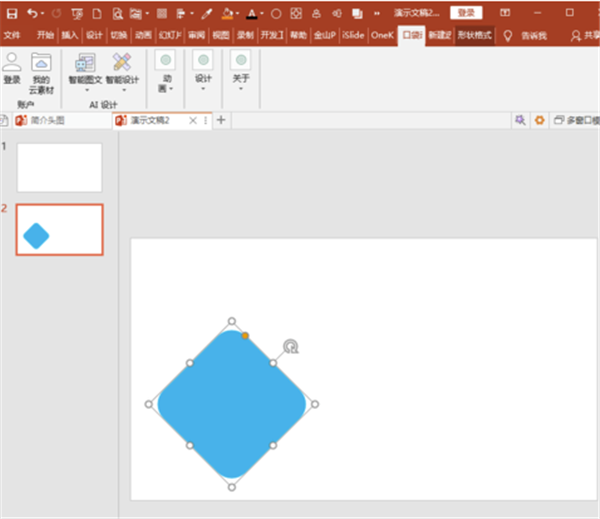This screenshot has width=600, height=519.
Task: Click the yellow corner-radius adjustment handle
Action: pyautogui.click(x=245, y=335)
